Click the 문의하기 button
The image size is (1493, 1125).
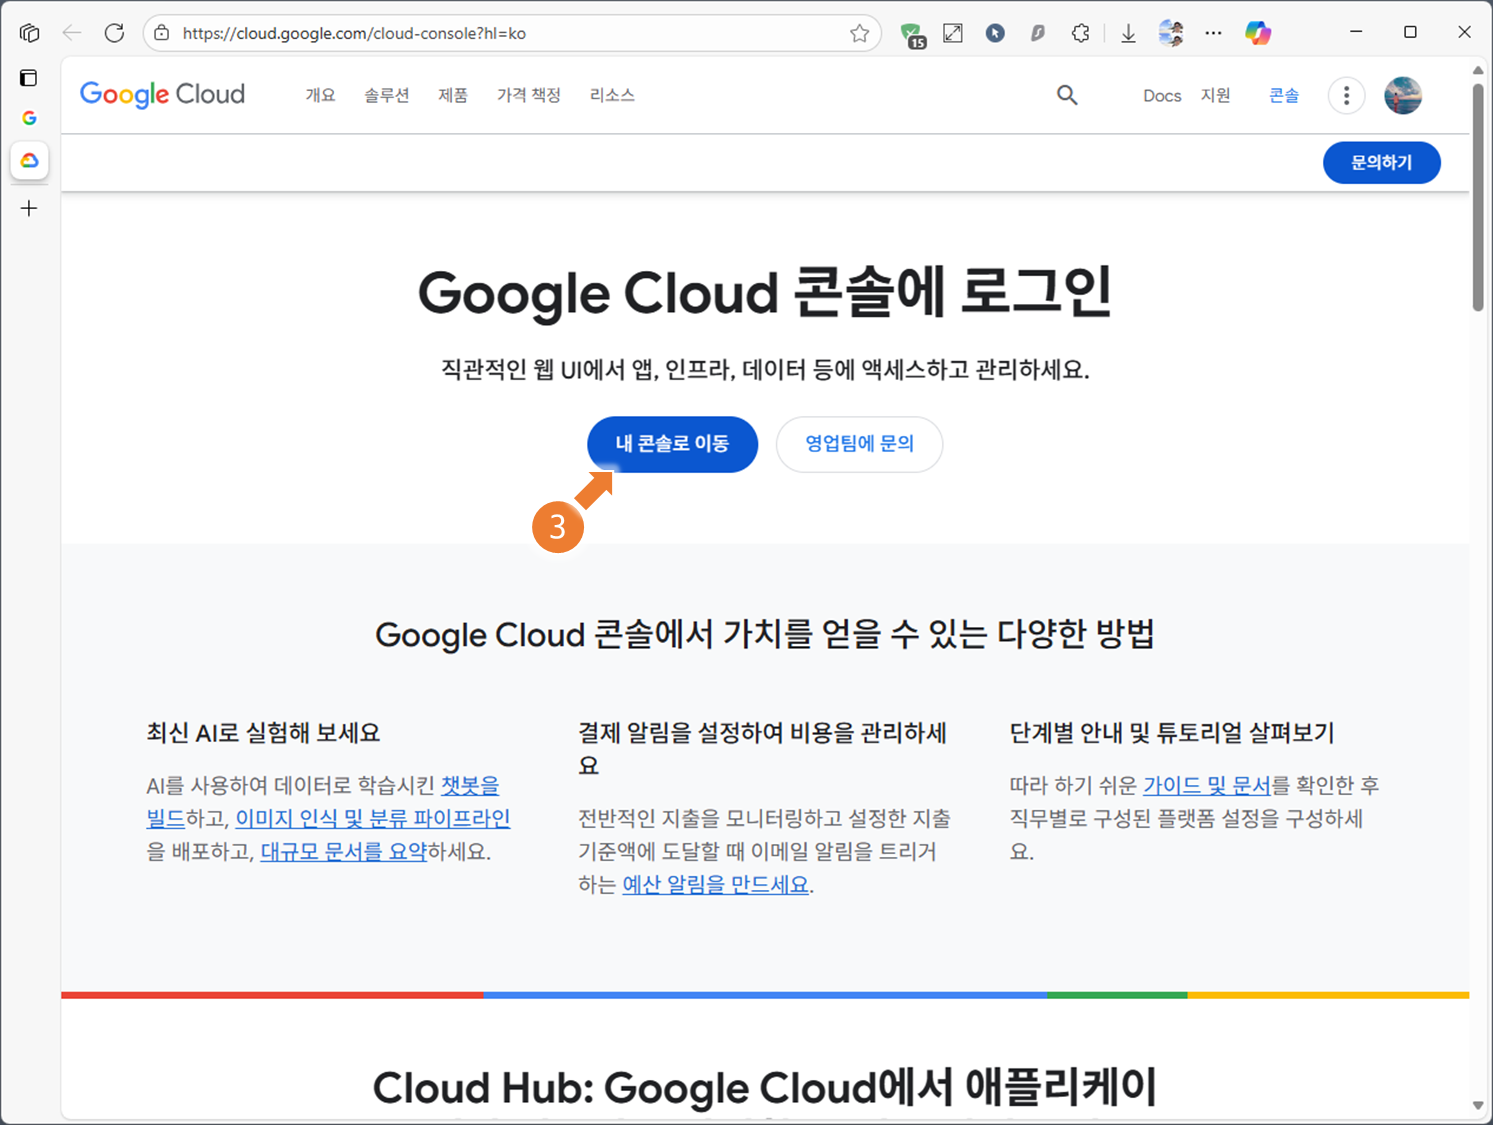tap(1381, 162)
